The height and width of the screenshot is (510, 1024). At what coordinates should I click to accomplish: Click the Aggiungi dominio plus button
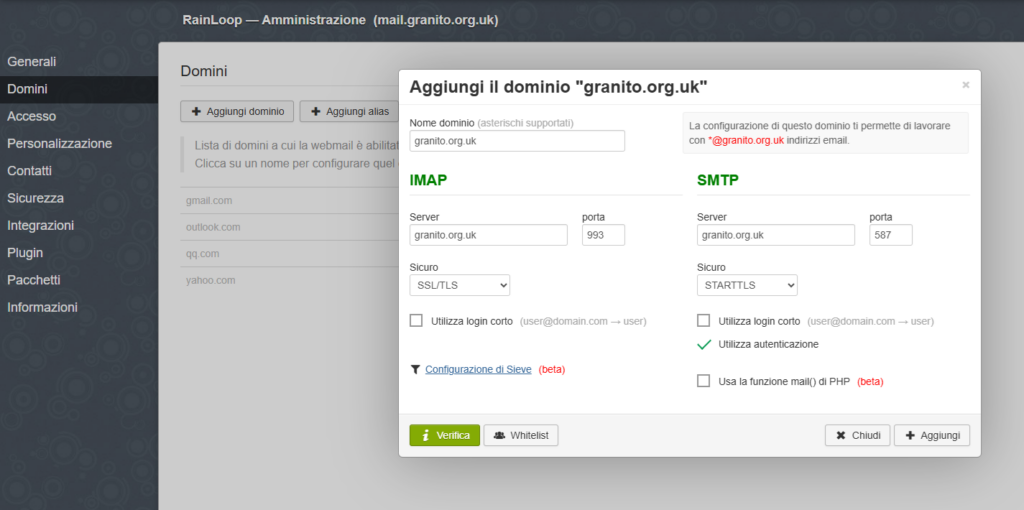tap(237, 111)
